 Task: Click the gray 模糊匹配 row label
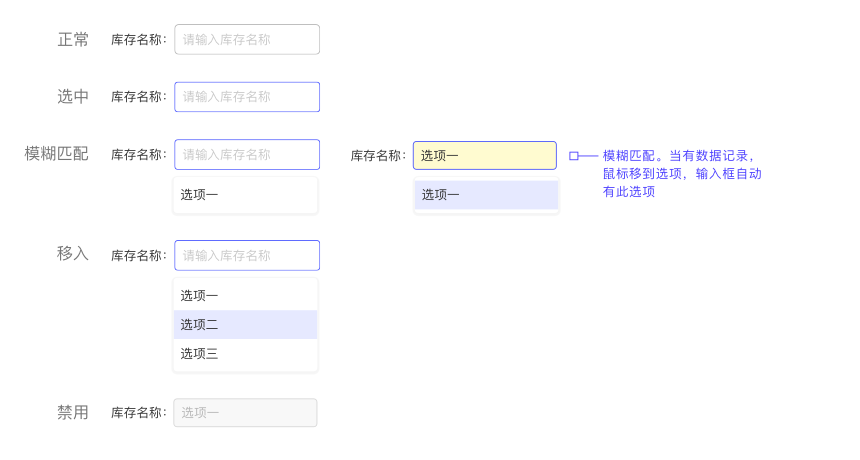click(x=57, y=154)
